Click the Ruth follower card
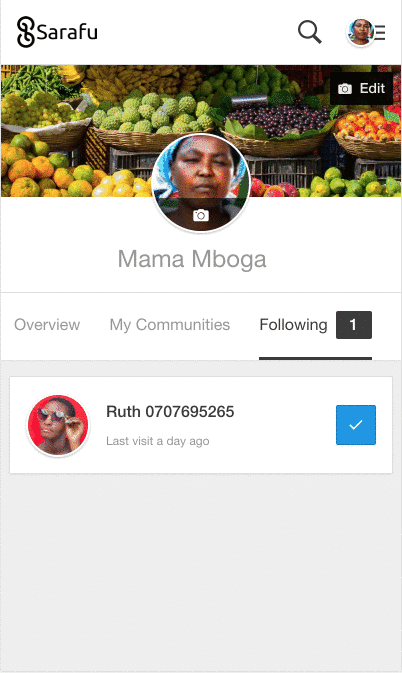The image size is (402, 673). pyautogui.click(x=201, y=425)
